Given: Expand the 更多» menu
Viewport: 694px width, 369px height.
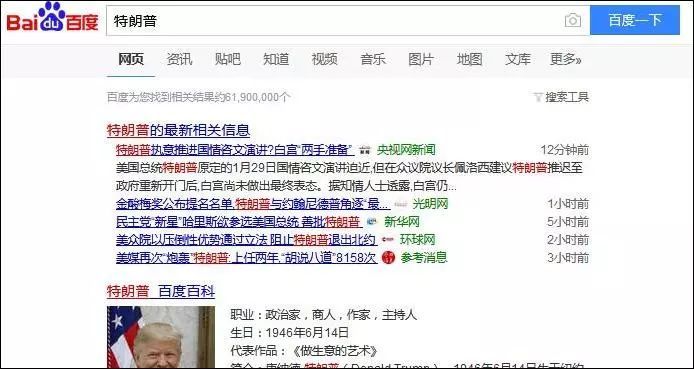Looking at the screenshot, I should tap(566, 59).
